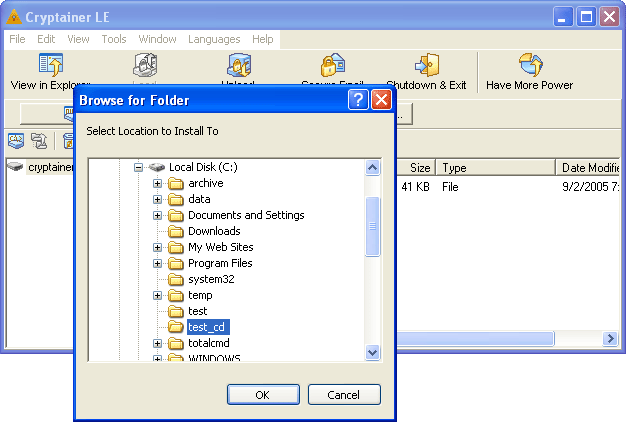Click the main window horizontal scrollbar thumb
The width and height of the screenshot is (626, 422).
tap(475, 339)
